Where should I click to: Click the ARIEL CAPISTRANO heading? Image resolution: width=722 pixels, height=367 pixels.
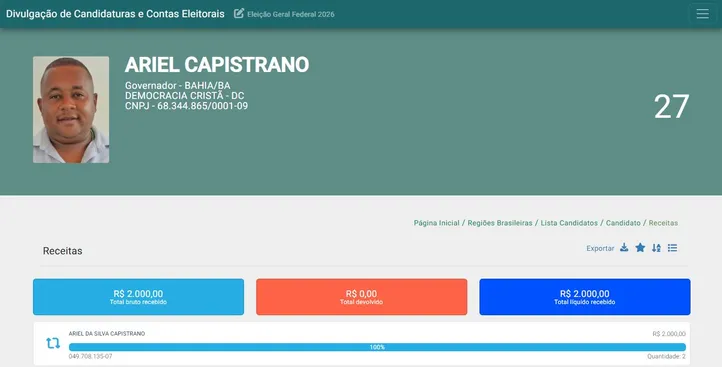pyautogui.click(x=217, y=65)
